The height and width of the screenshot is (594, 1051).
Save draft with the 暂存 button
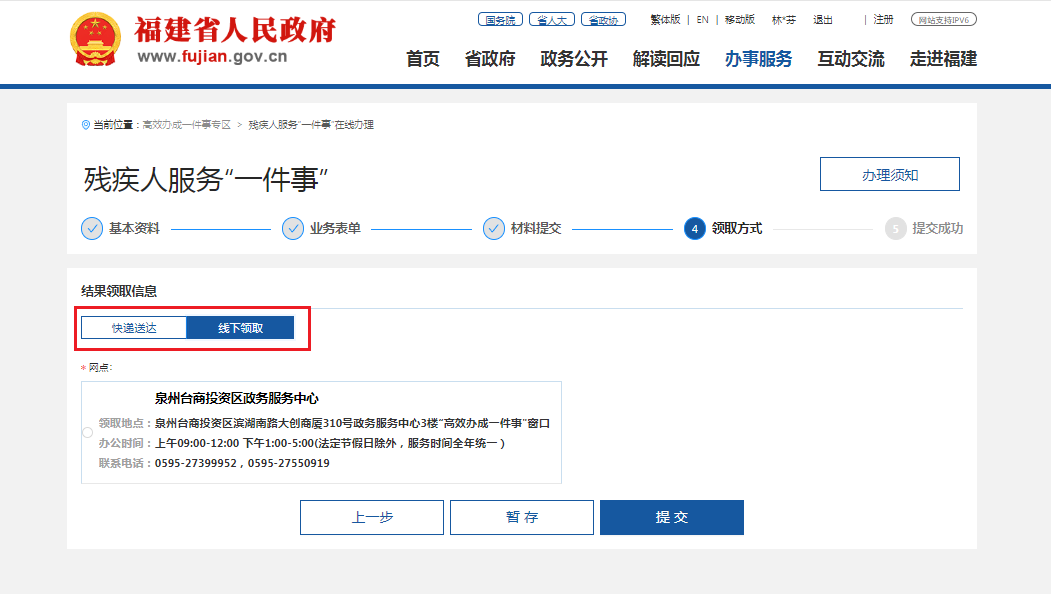coord(522,517)
